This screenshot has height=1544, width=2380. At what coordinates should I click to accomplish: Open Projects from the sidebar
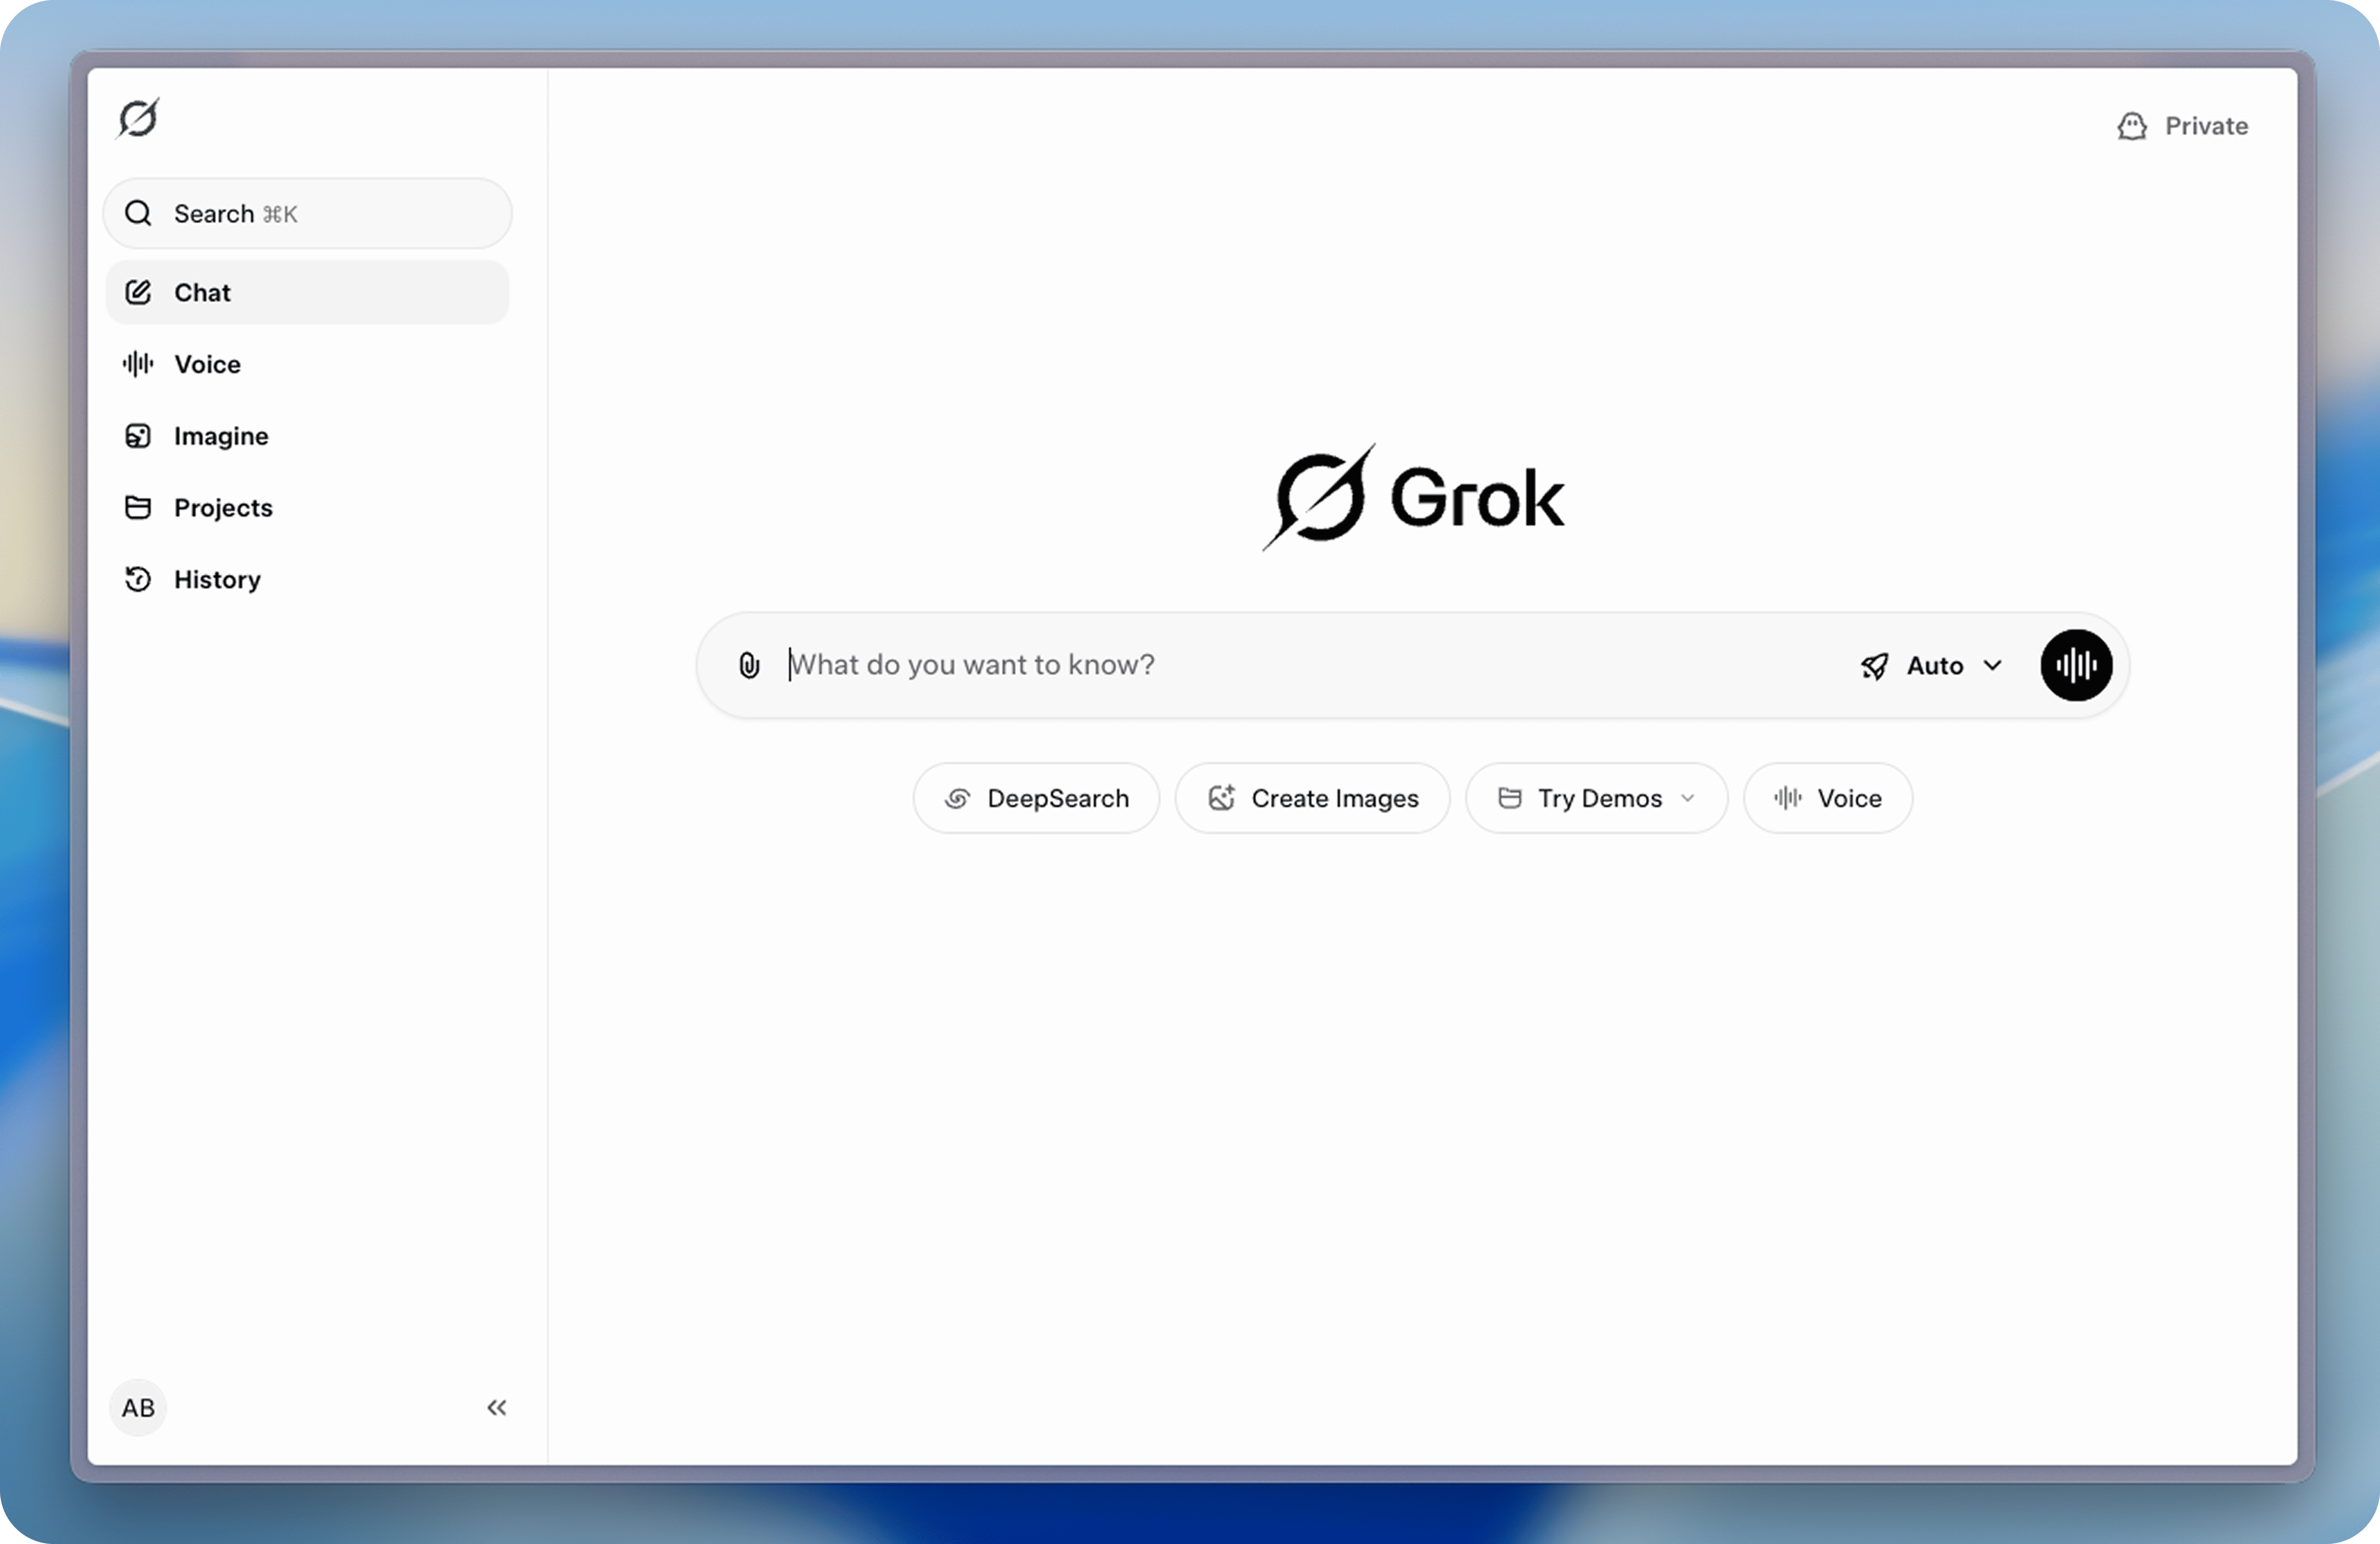point(222,508)
